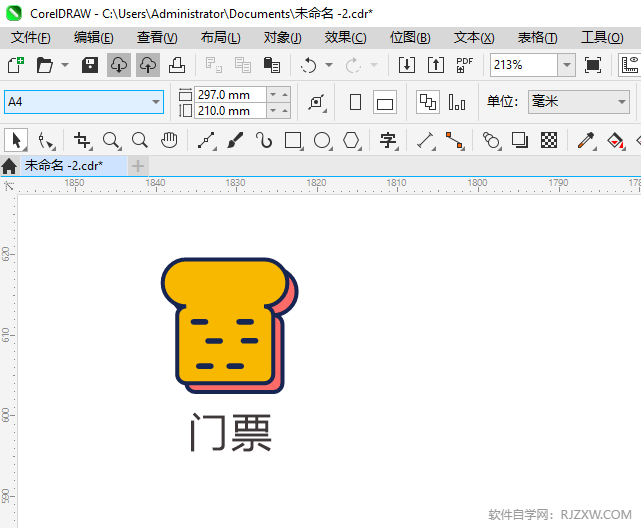This screenshot has width=641, height=528.
Task: Click the Export to PDF icon
Action: (x=465, y=65)
